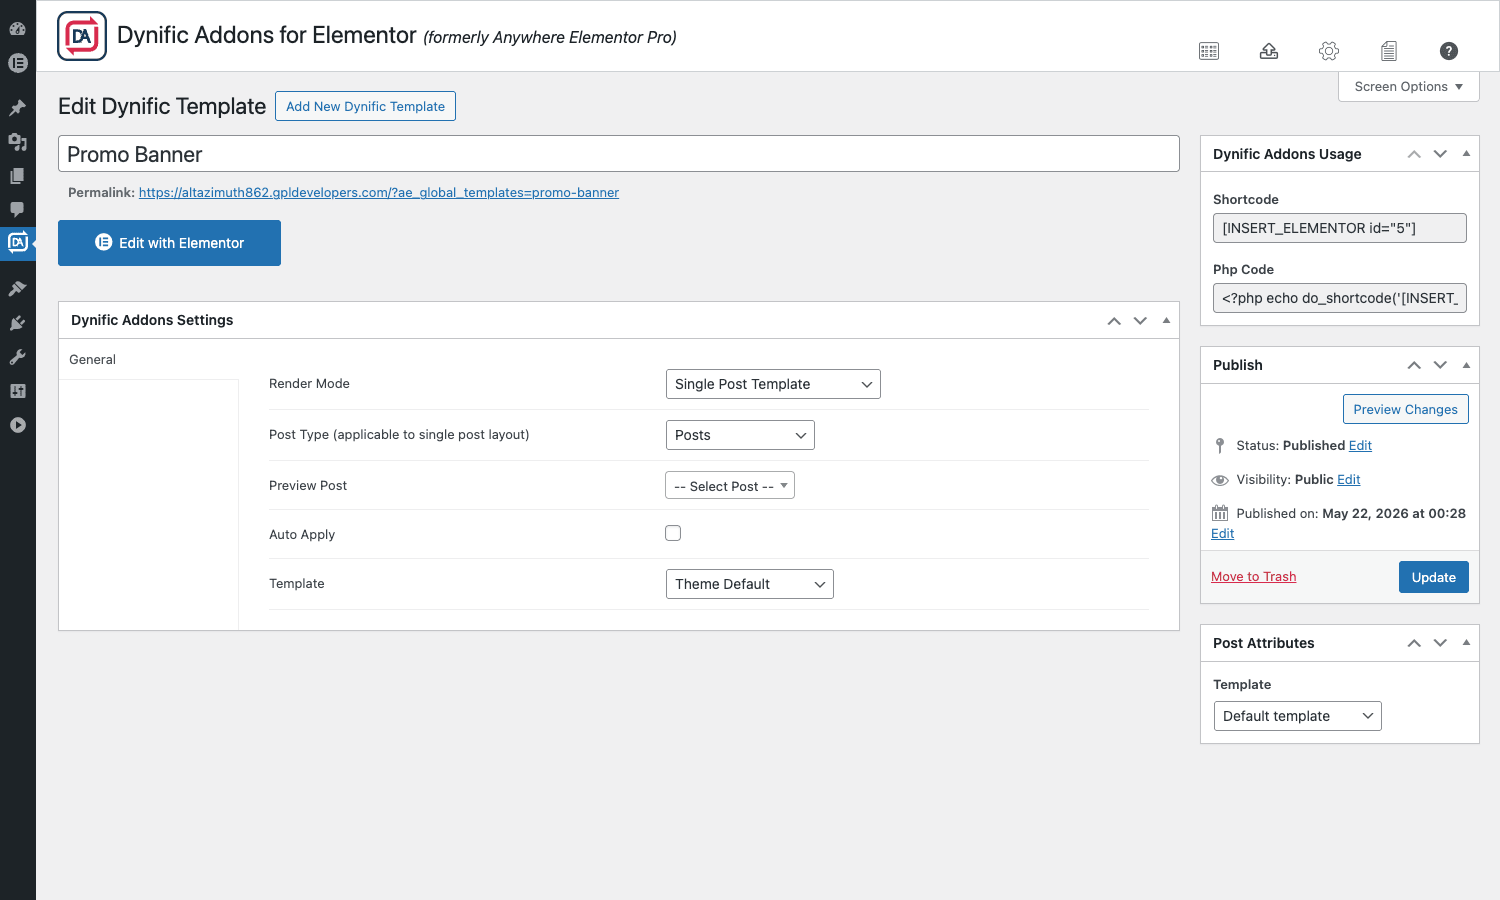Viewport: 1500px width, 900px height.
Task: Open the Default template dropdown in Post Attributes
Action: 1298,716
